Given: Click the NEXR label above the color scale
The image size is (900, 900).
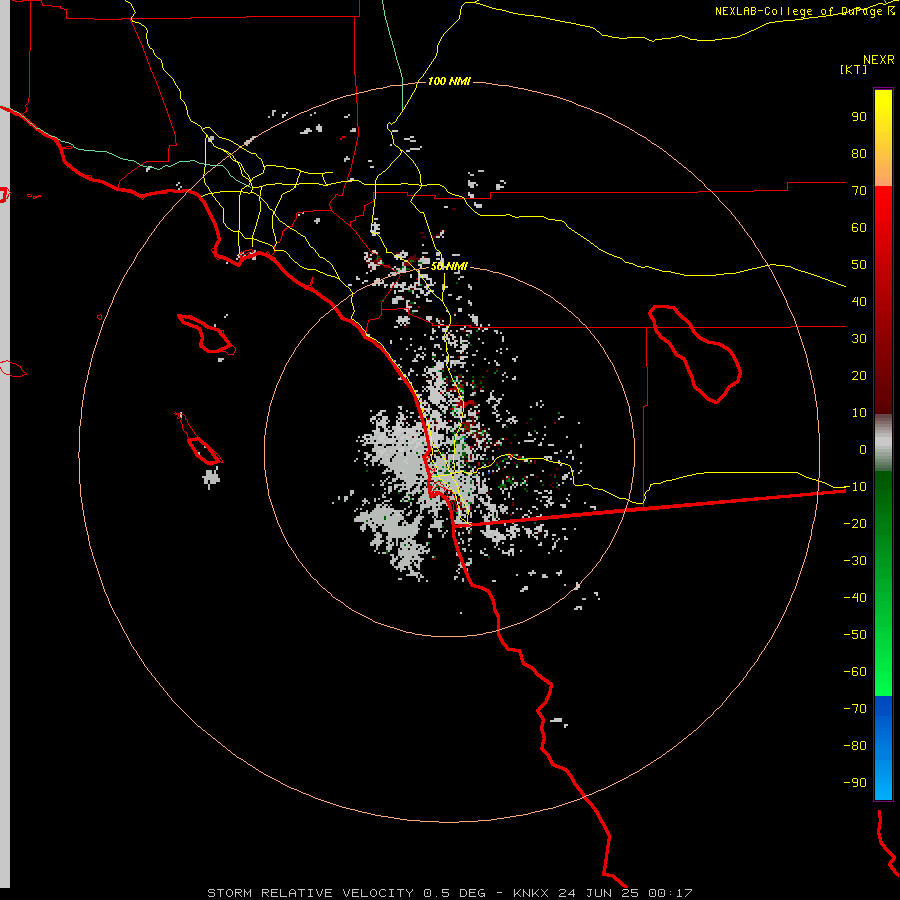Looking at the screenshot, I should [879, 60].
